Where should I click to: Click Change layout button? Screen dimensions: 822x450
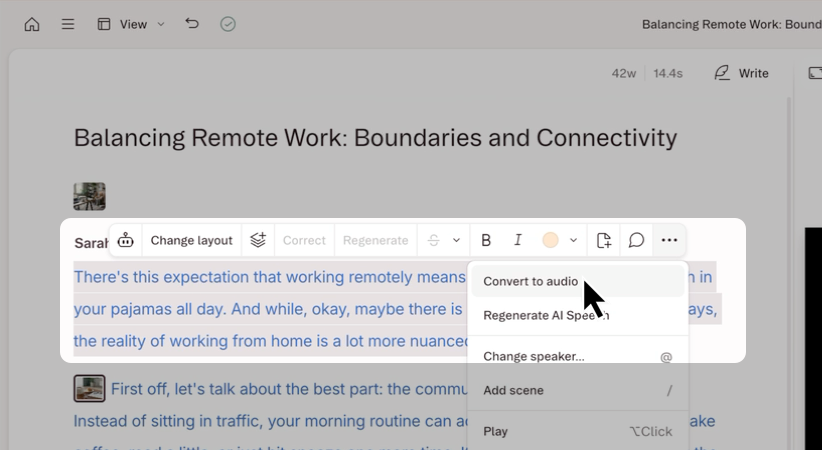[191, 240]
